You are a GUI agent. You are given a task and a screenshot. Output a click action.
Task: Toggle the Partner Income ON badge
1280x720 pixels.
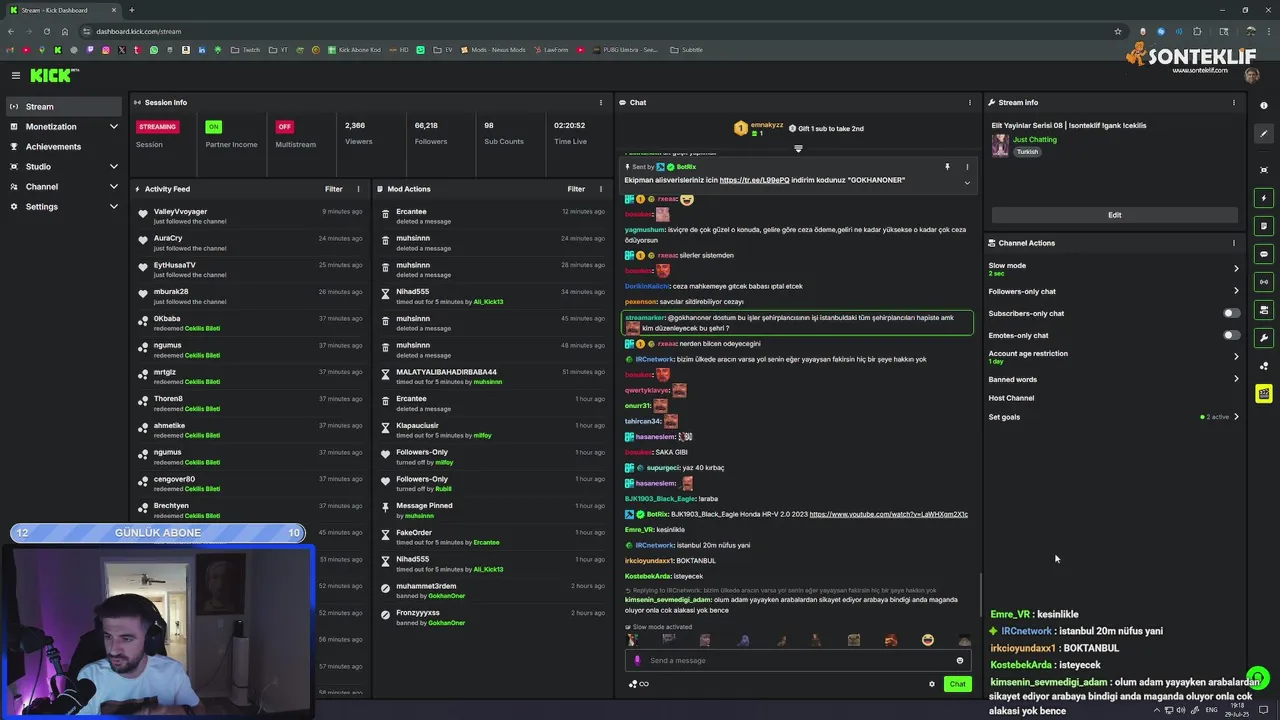[x=213, y=127]
